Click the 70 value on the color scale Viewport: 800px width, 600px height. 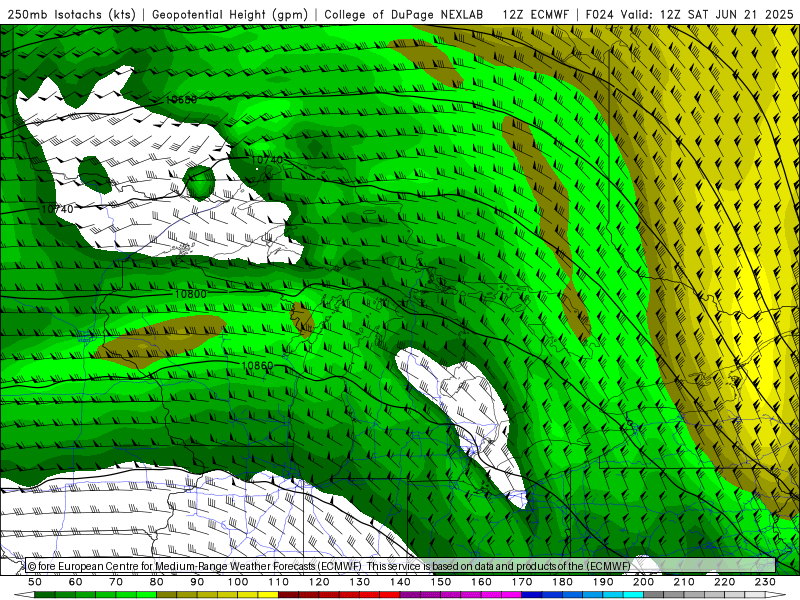click(x=116, y=582)
